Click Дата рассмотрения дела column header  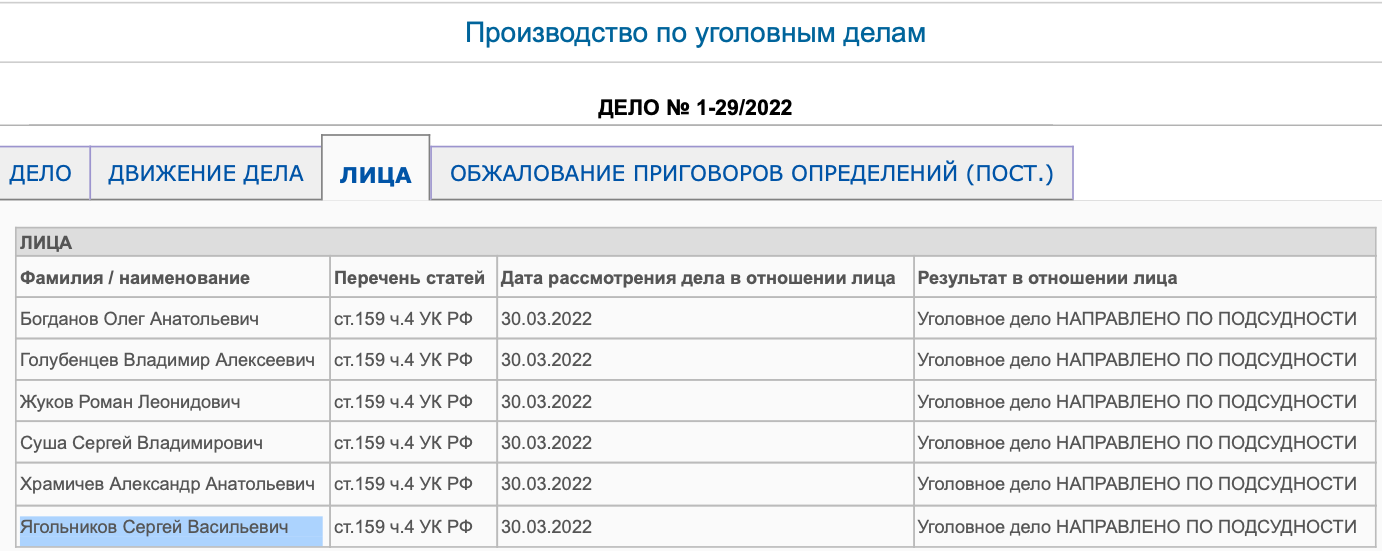698,278
